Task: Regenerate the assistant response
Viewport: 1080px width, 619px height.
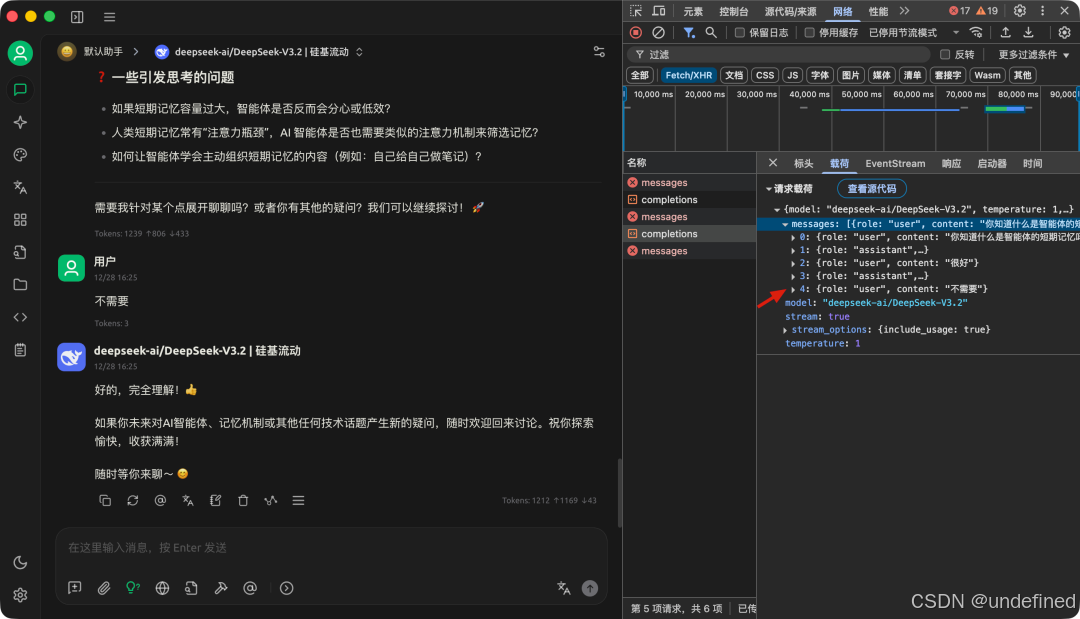Action: (x=132, y=500)
